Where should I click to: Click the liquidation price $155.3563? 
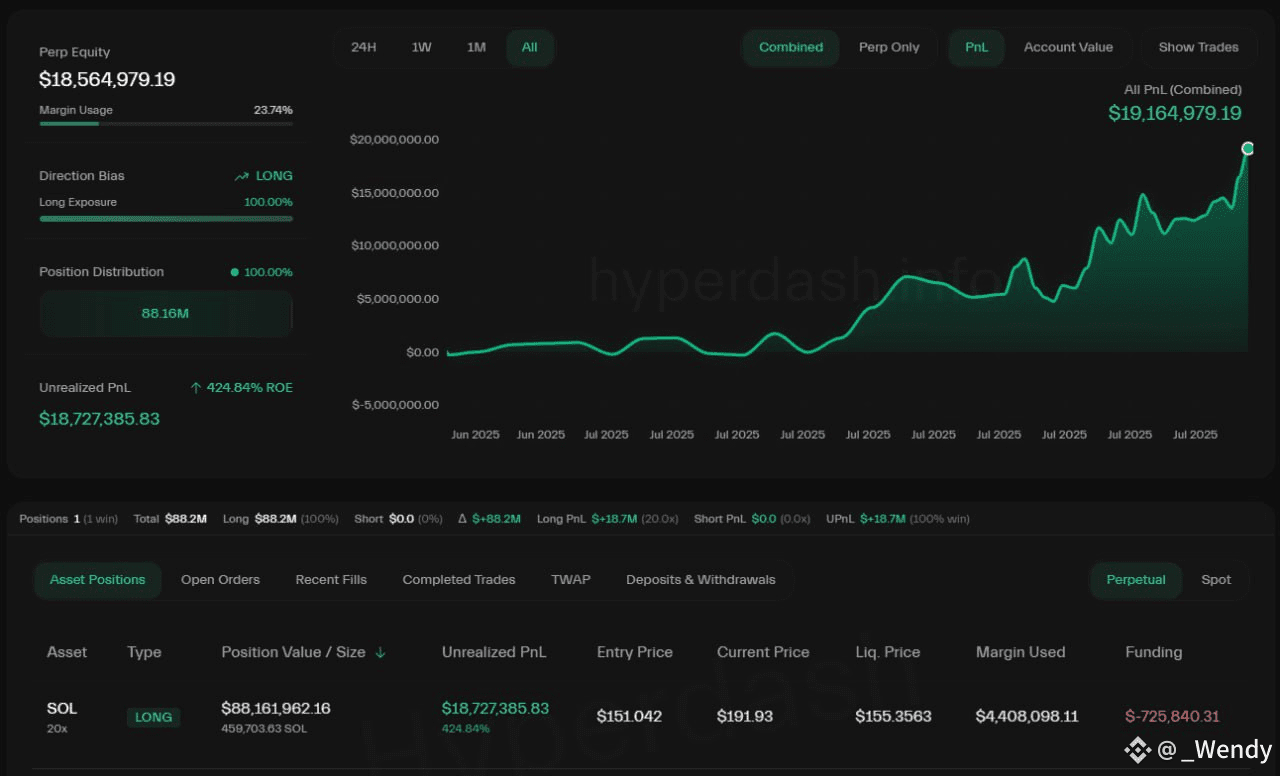(x=893, y=716)
